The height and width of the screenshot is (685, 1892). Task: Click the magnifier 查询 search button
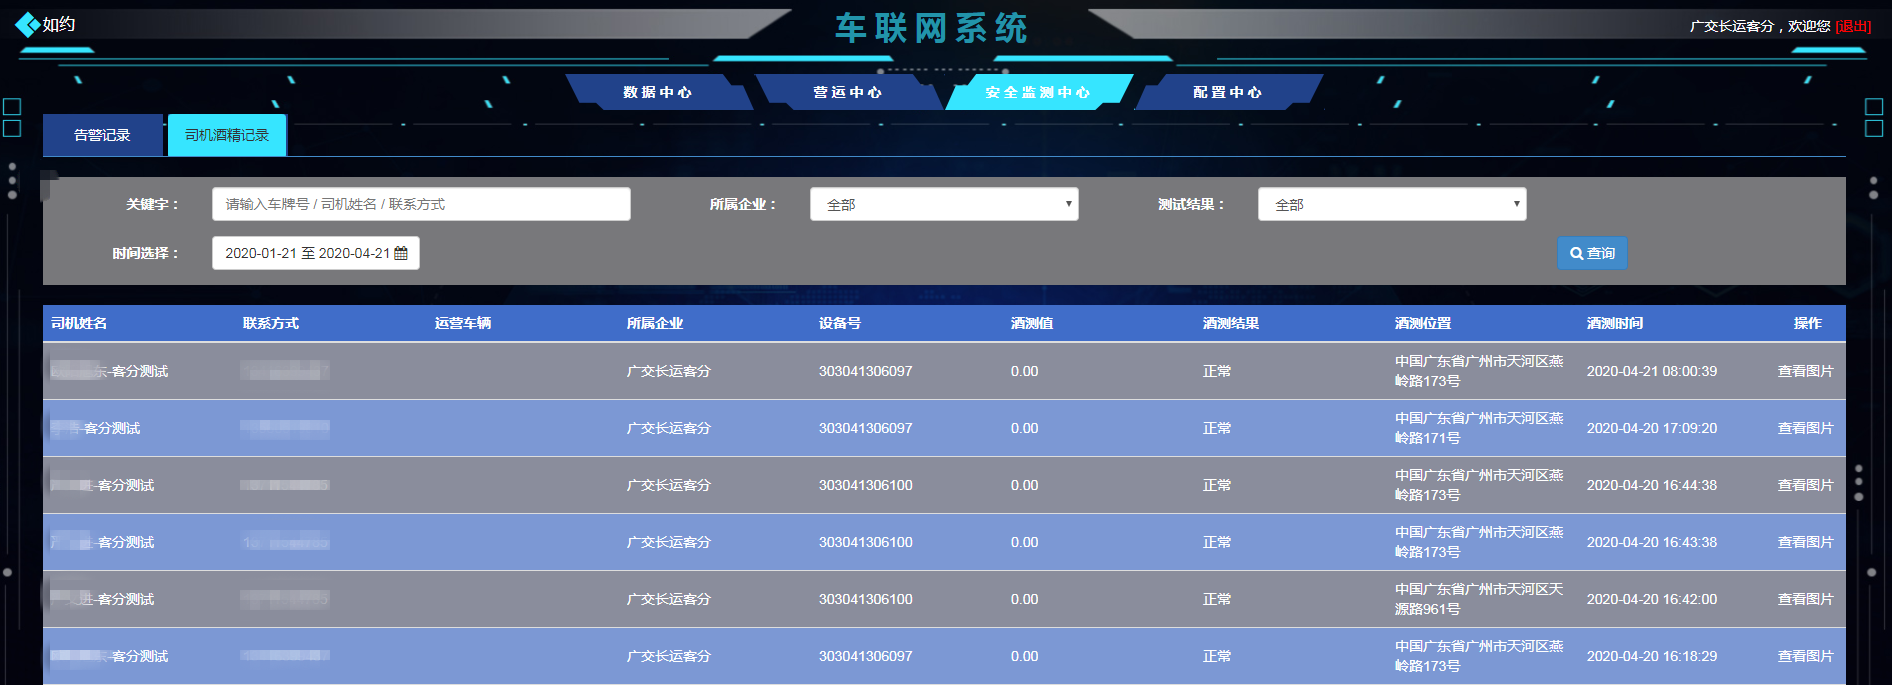click(x=1592, y=253)
